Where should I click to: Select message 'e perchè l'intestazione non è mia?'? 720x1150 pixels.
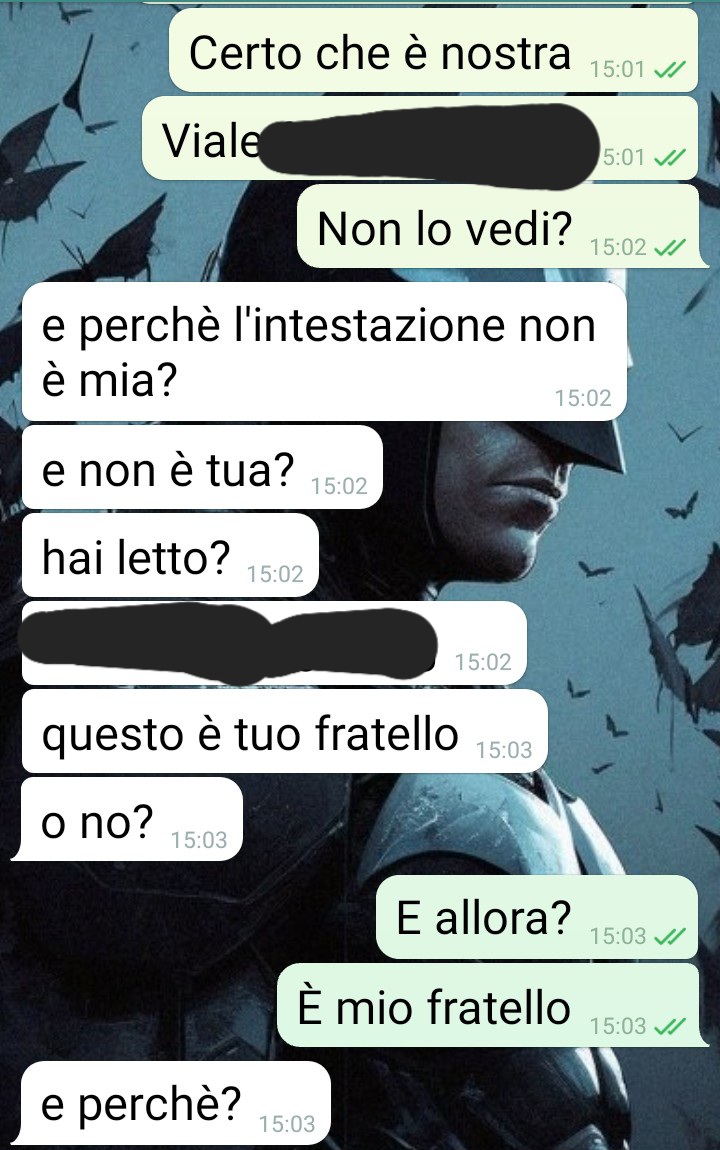tap(324, 351)
